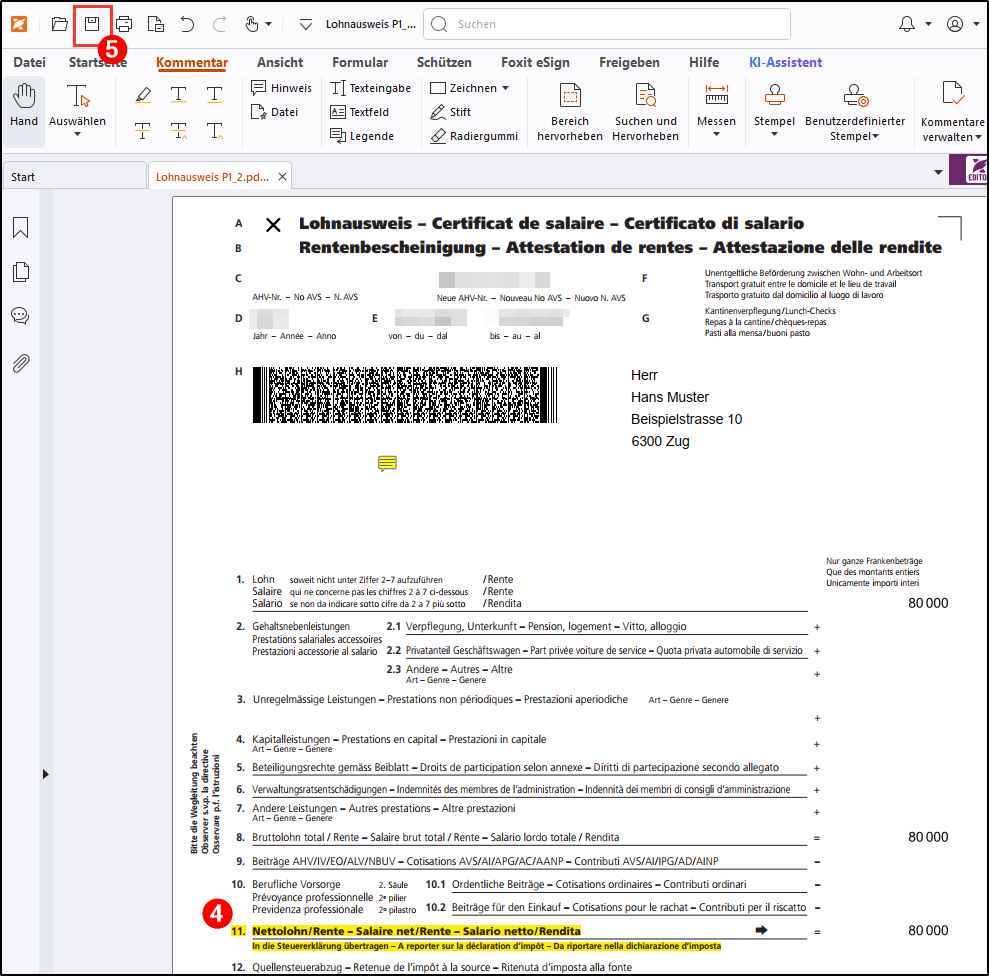This screenshot has height=976, width=989.
Task: Switch to the Start document tab
Action: pyautogui.click(x=74, y=177)
